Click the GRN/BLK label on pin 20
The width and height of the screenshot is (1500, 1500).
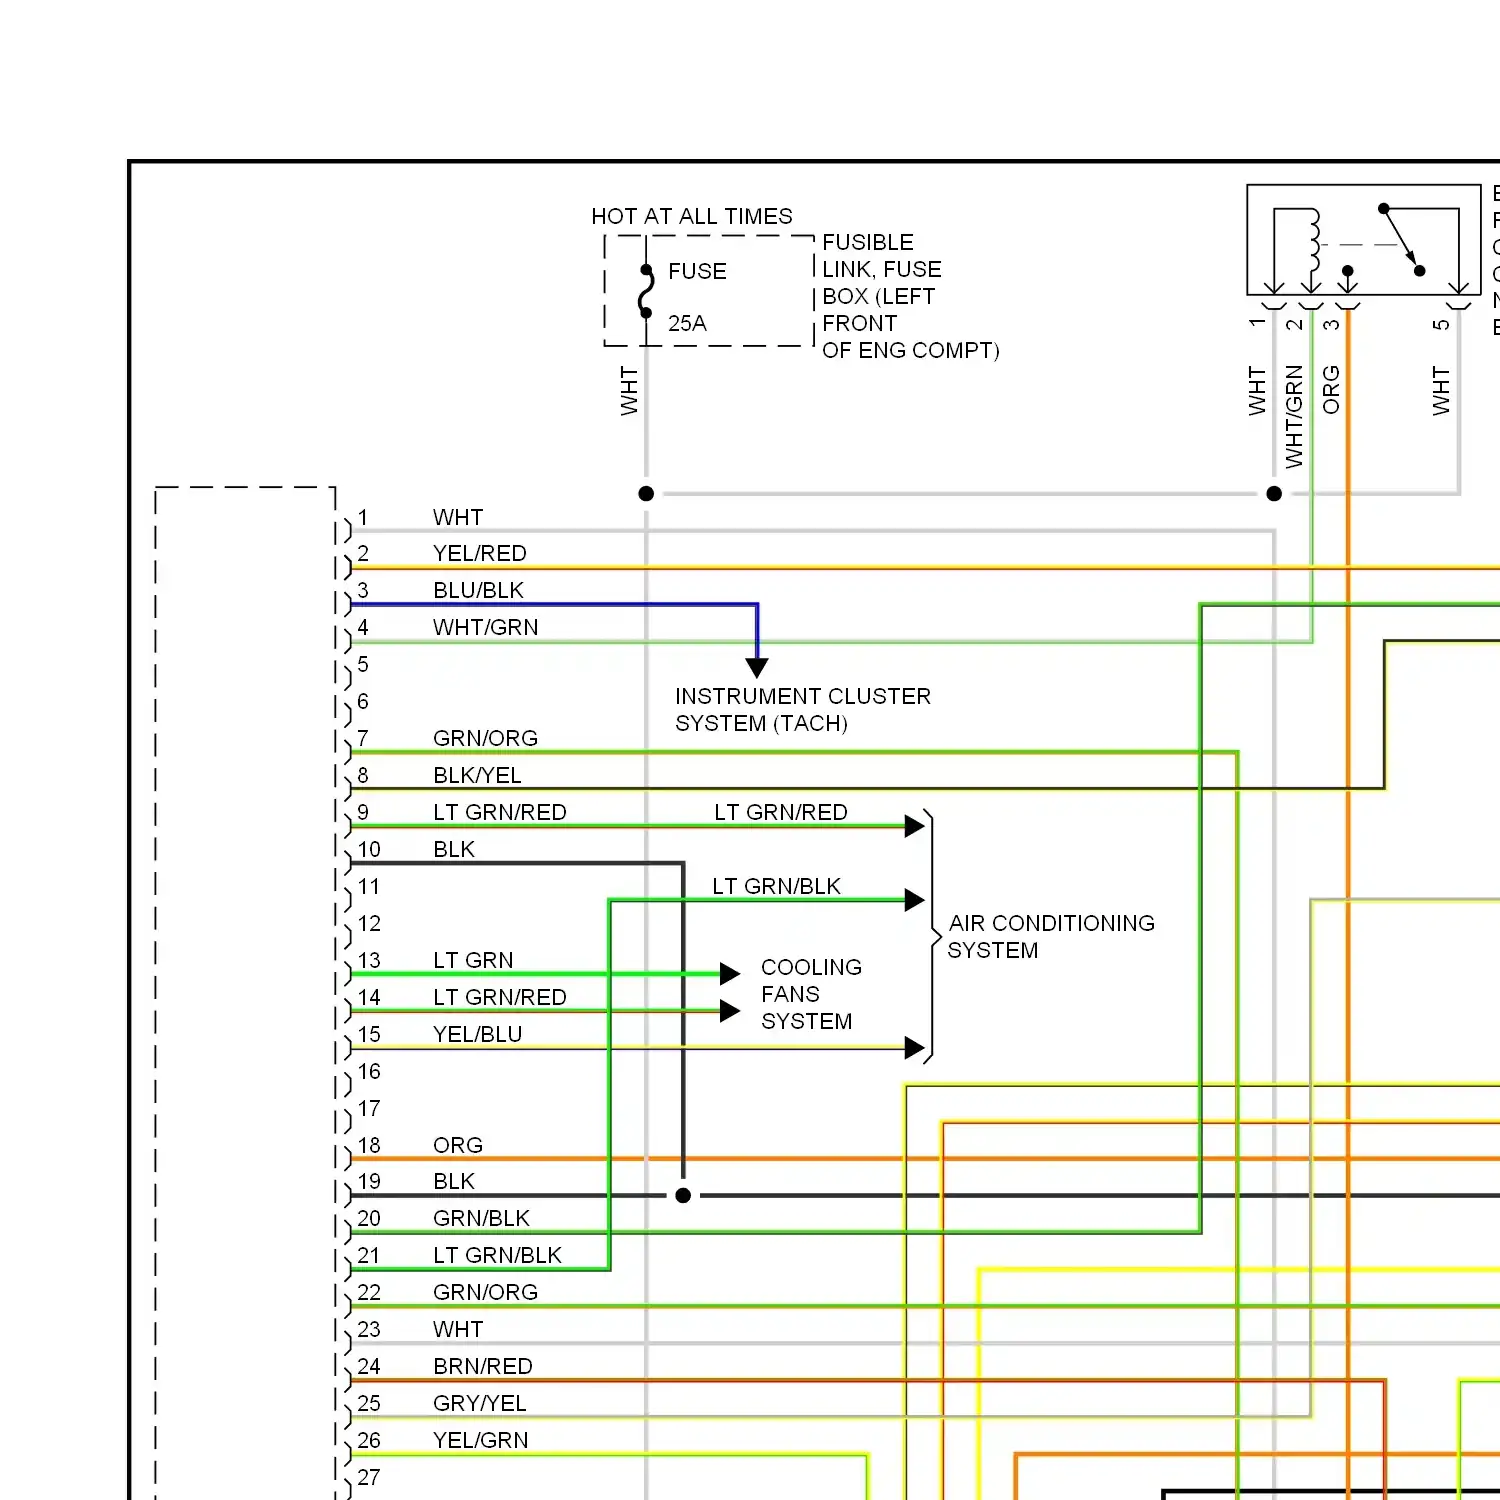point(482,1218)
